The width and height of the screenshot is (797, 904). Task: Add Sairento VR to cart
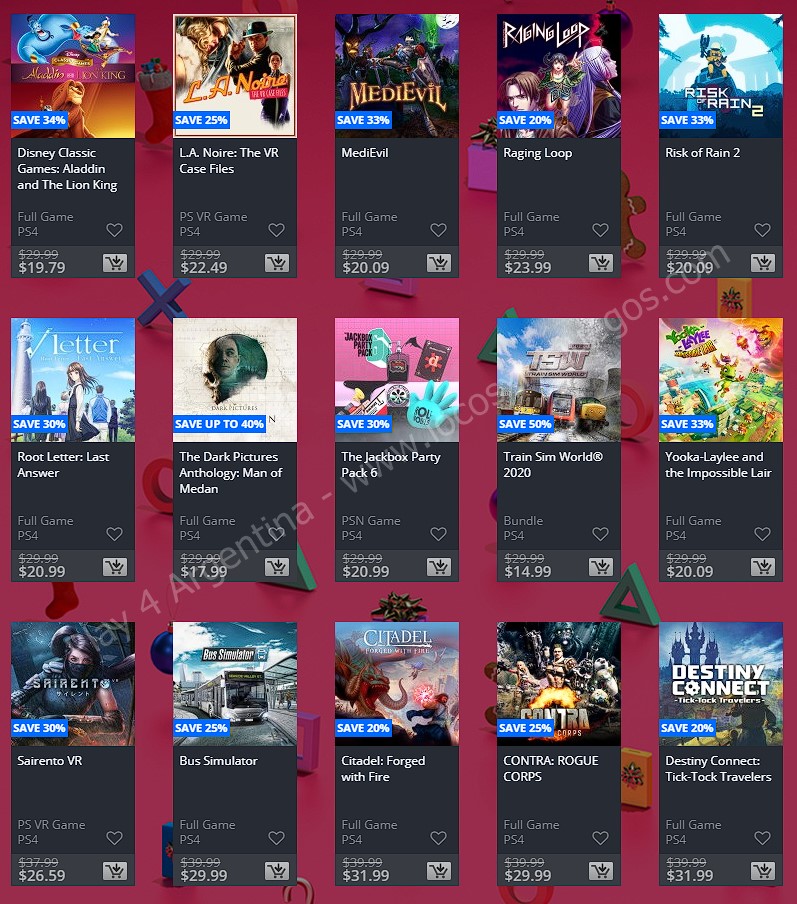click(115, 871)
